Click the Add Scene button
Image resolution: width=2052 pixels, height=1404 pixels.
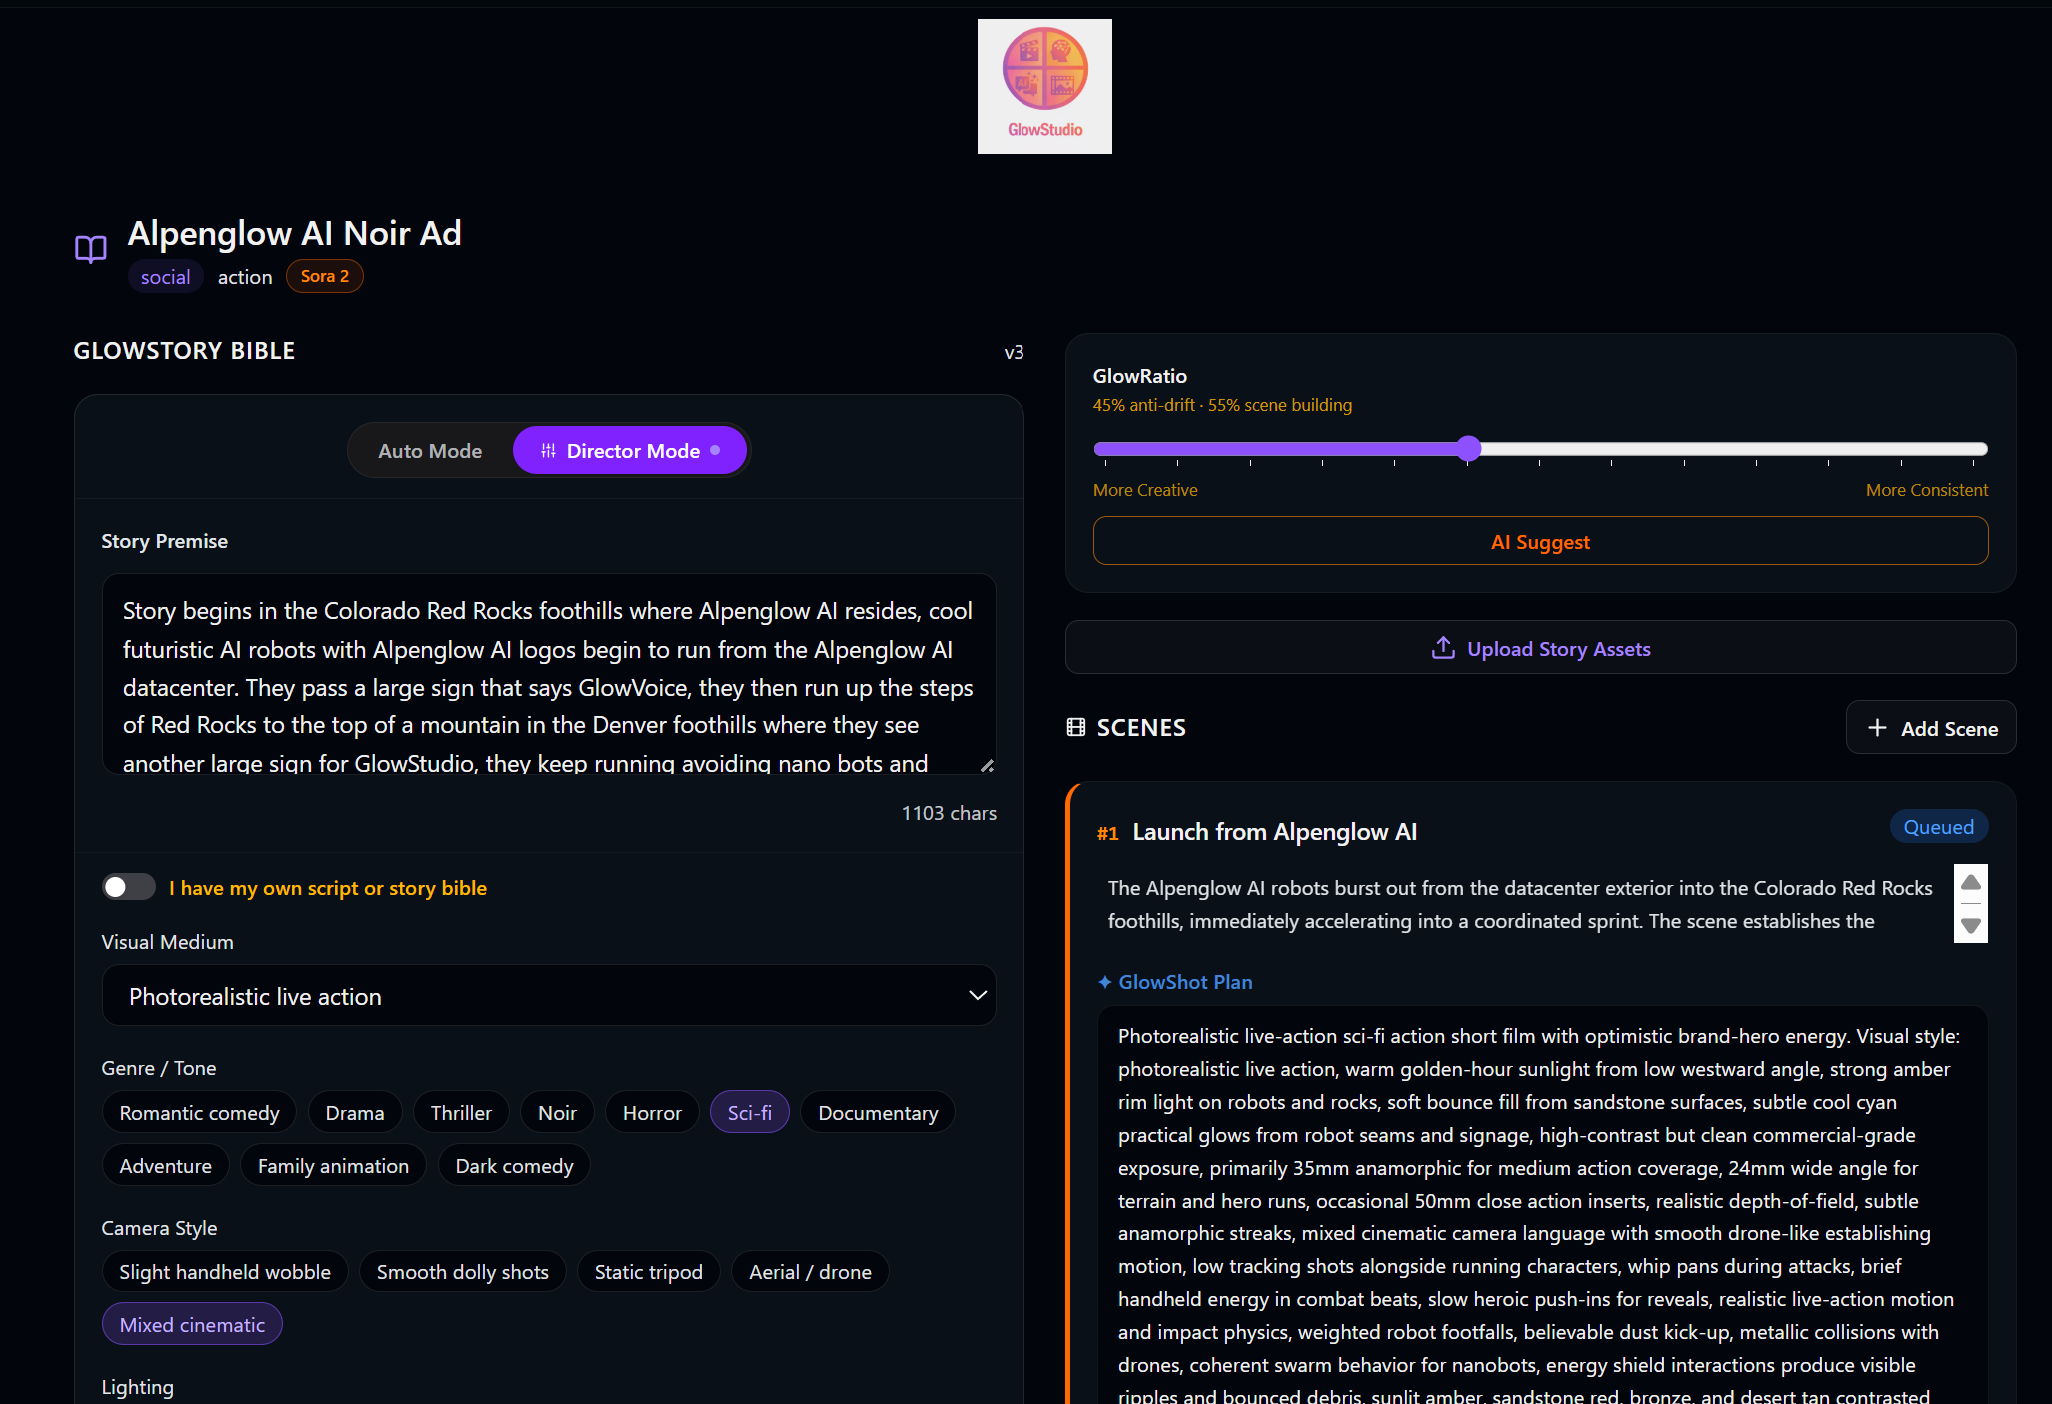(1931, 728)
